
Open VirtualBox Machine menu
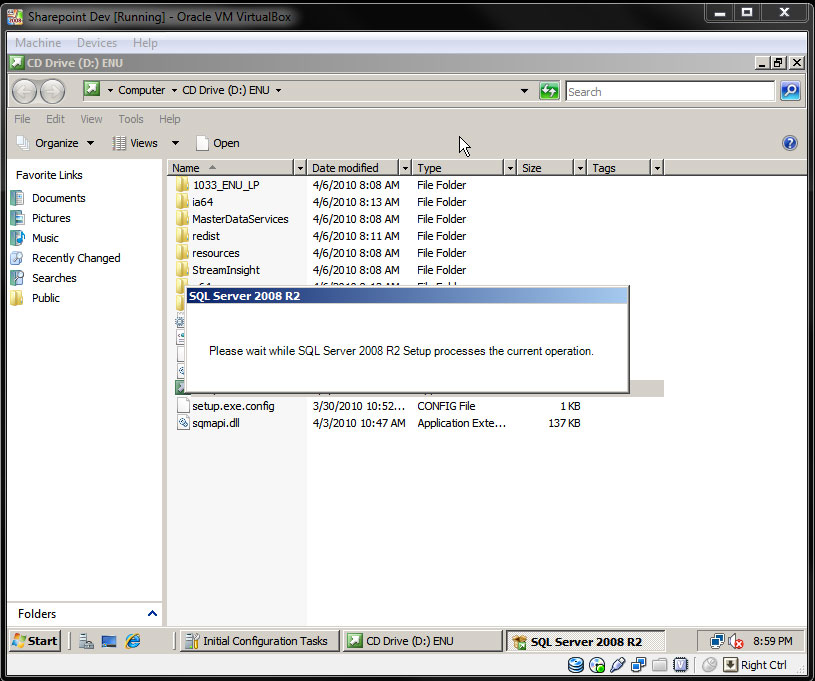38,43
